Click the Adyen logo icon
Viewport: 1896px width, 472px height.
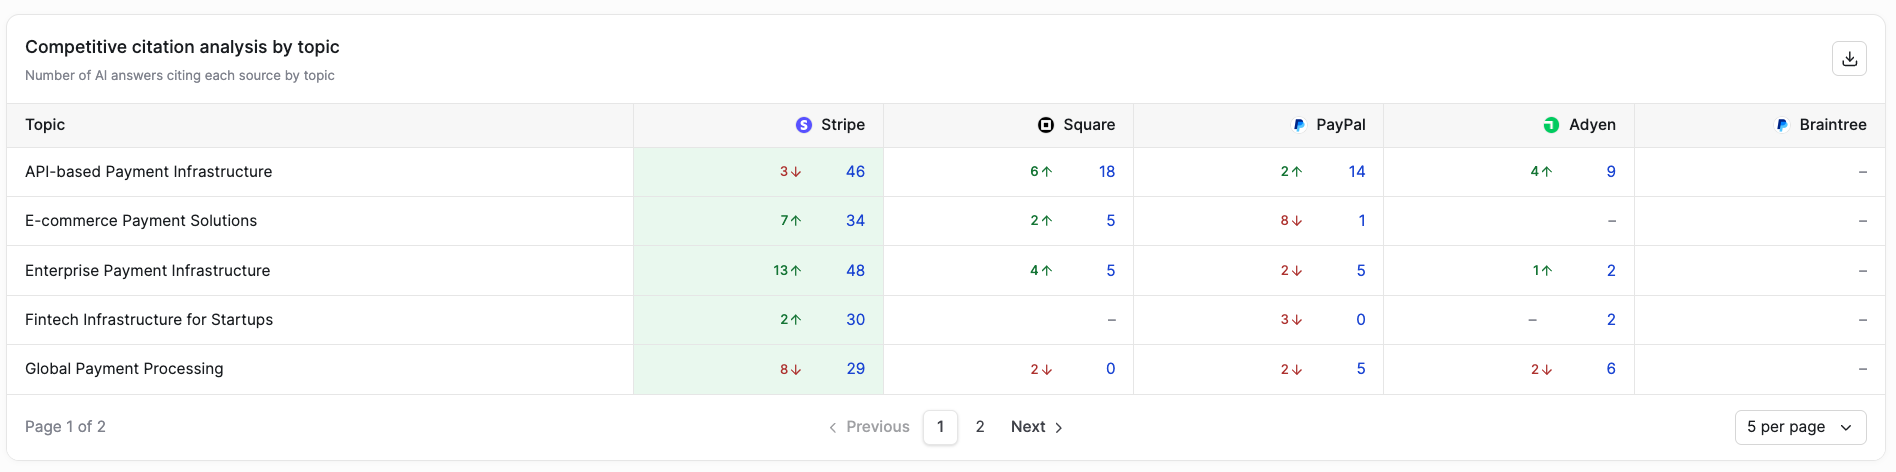[1551, 125]
